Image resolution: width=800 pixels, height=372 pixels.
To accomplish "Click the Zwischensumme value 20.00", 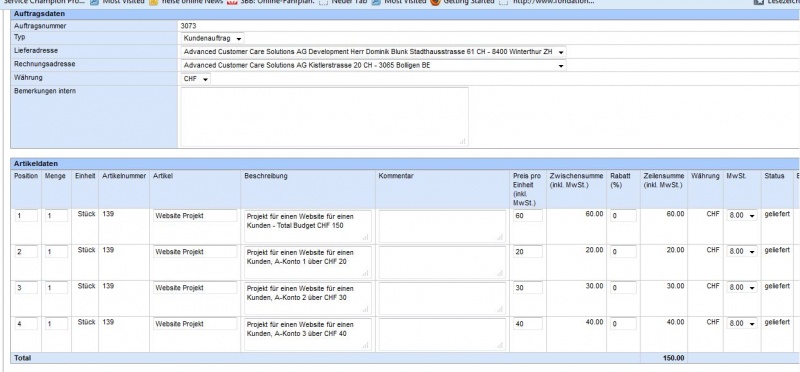I will [594, 250].
